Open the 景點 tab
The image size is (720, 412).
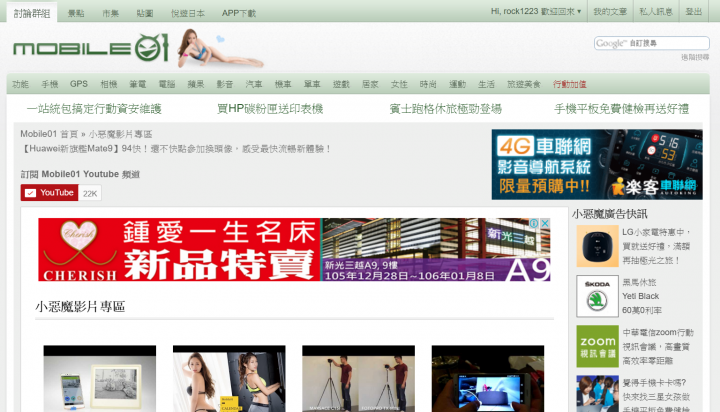coord(76,13)
